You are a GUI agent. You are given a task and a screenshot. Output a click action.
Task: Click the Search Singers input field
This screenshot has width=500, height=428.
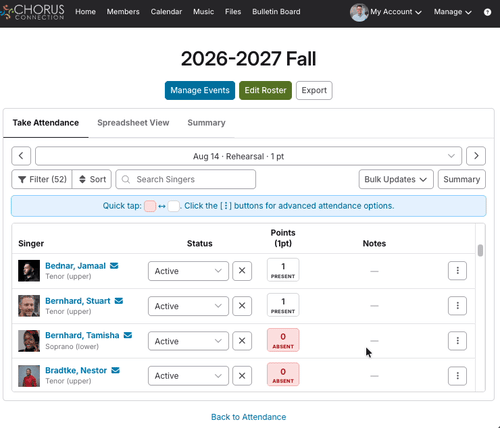pos(186,179)
